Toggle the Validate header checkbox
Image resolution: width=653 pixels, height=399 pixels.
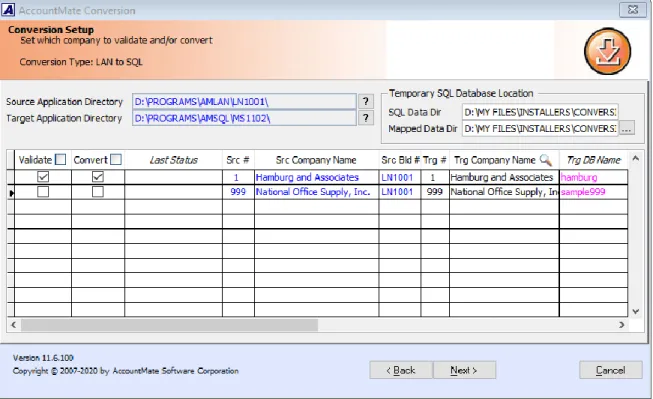point(60,160)
